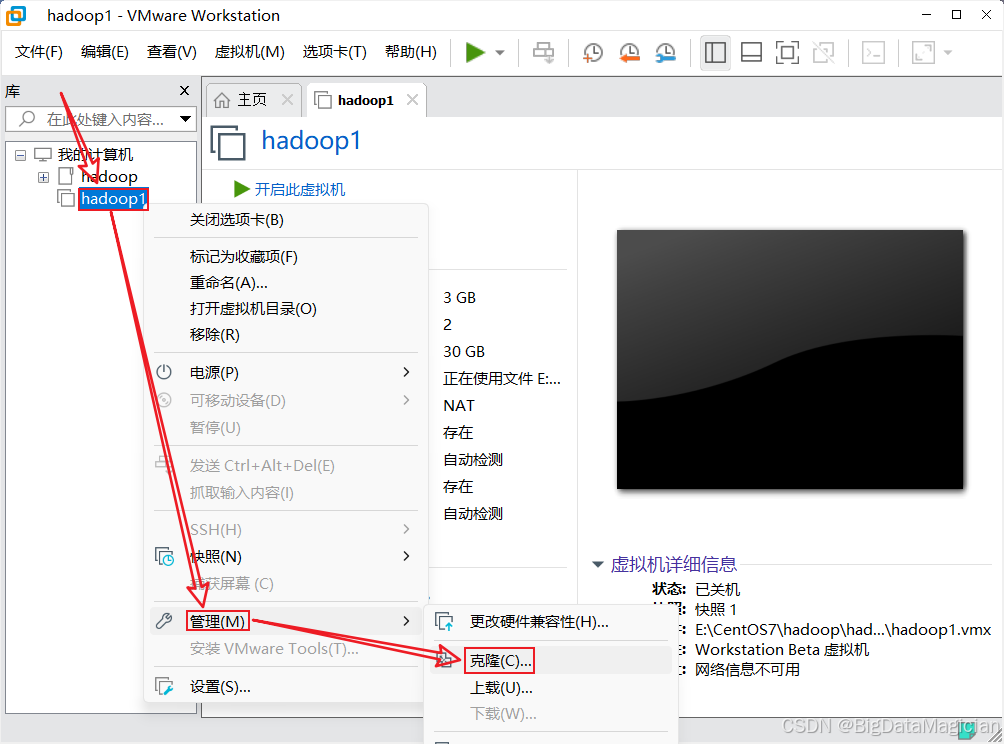The image size is (1004, 744).
Task: Open the 查看(V) menu
Action: pos(172,52)
